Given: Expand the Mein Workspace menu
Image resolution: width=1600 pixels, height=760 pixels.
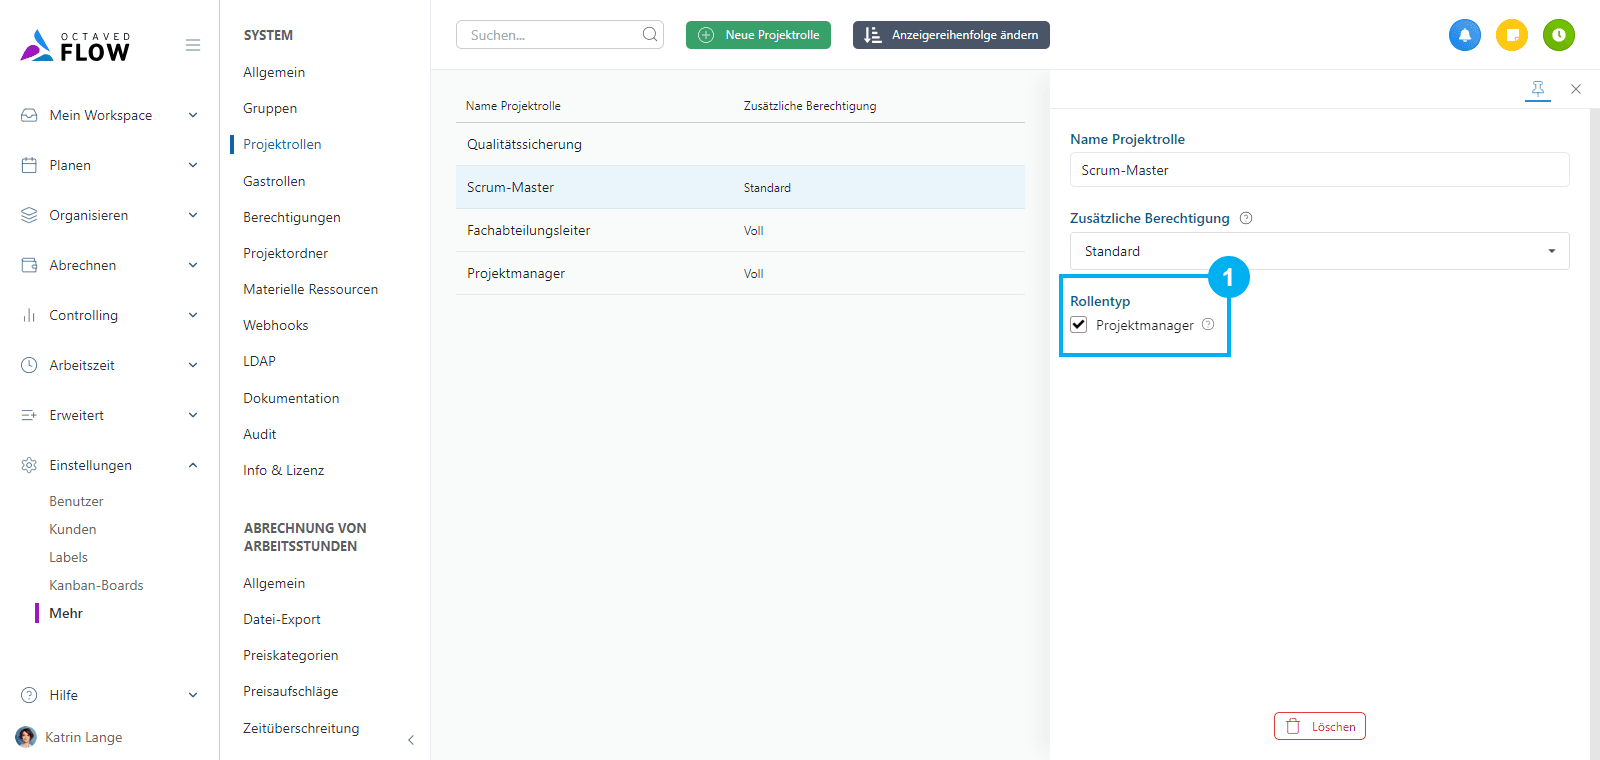Looking at the screenshot, I should coord(110,115).
